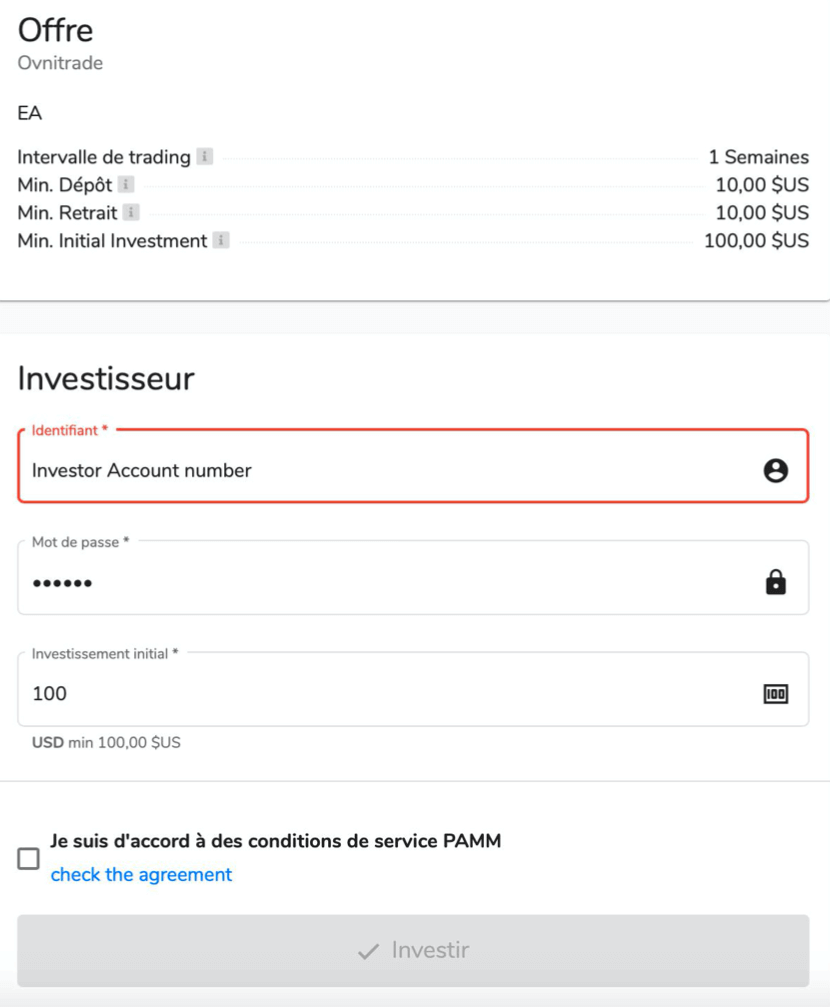
Task: Tick the PAMM service conditions checkbox
Action: [x=29, y=858]
